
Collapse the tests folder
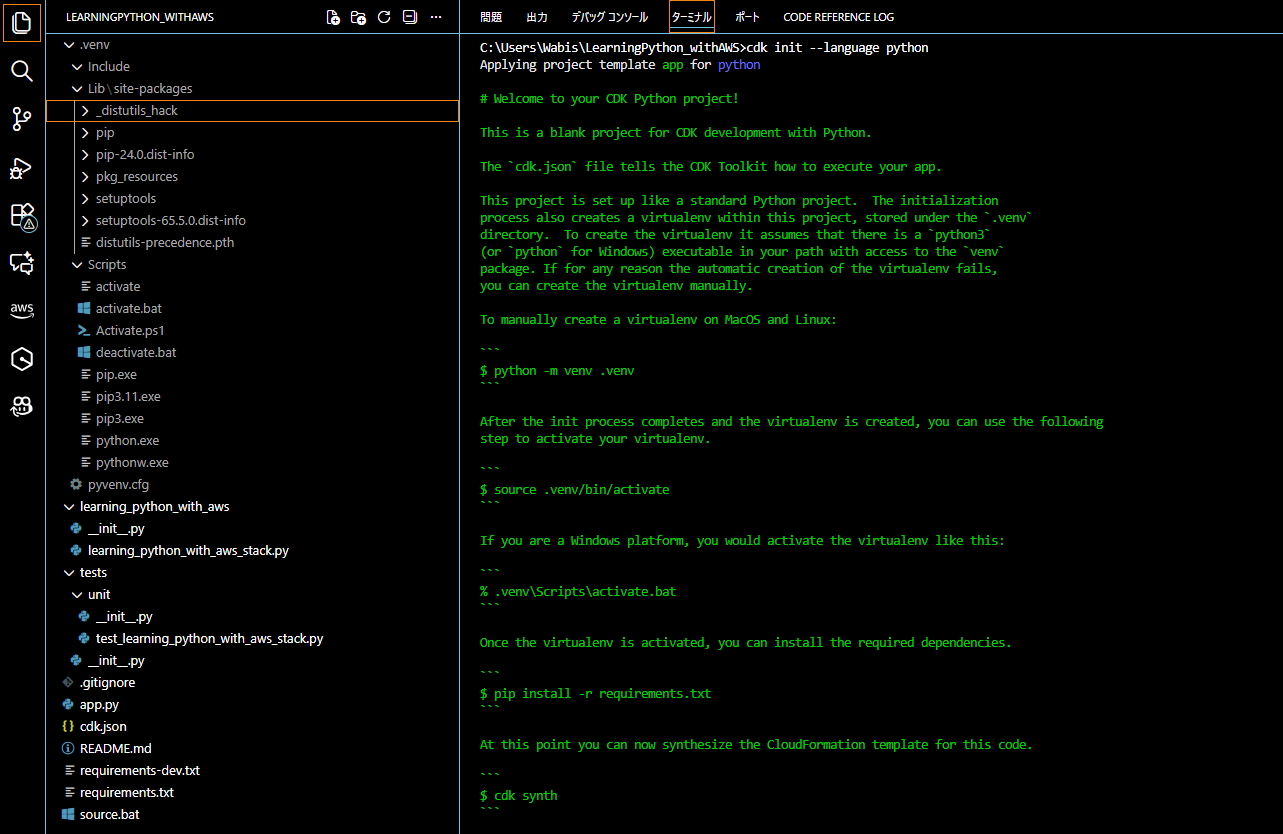(69, 572)
